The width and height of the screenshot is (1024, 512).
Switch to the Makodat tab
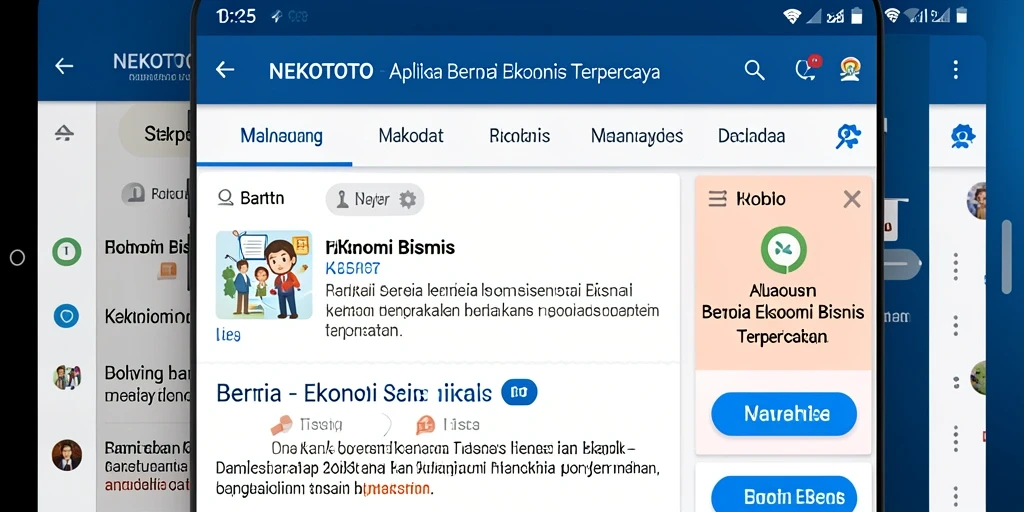411,136
